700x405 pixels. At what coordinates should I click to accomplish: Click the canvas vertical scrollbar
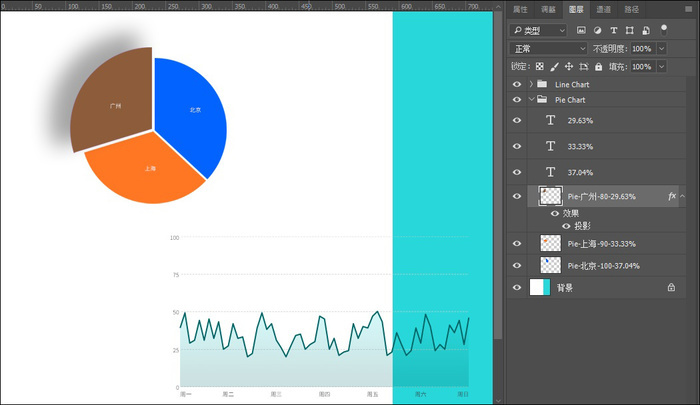[x=498, y=174]
